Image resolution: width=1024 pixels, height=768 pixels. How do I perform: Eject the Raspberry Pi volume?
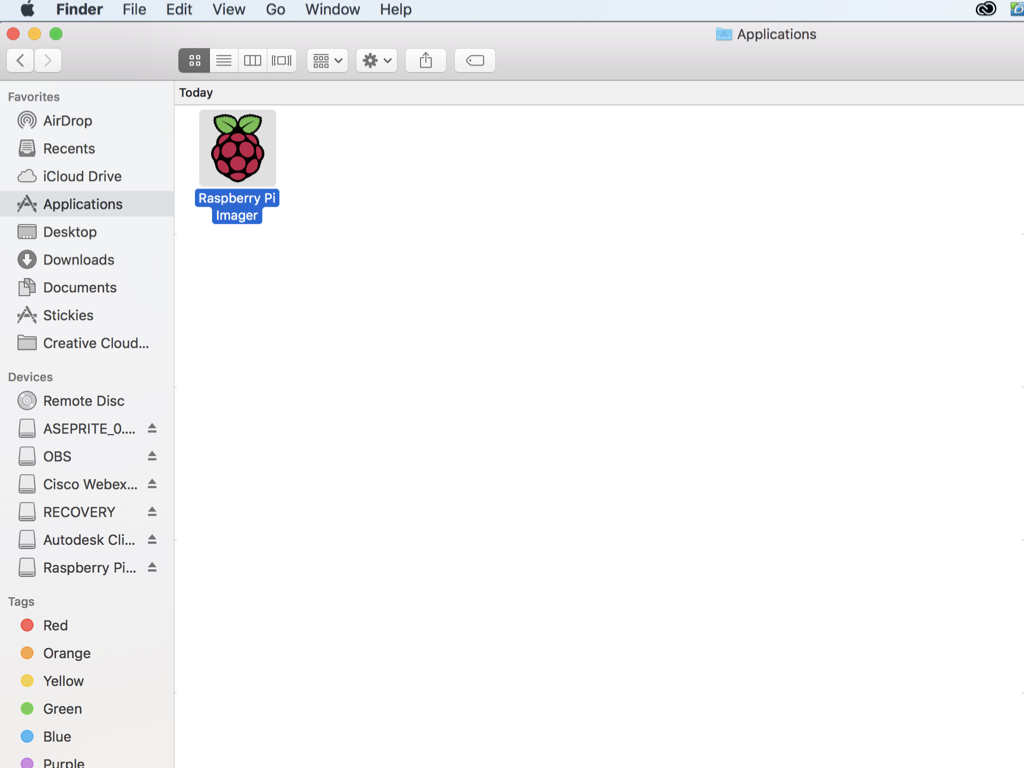pos(152,568)
